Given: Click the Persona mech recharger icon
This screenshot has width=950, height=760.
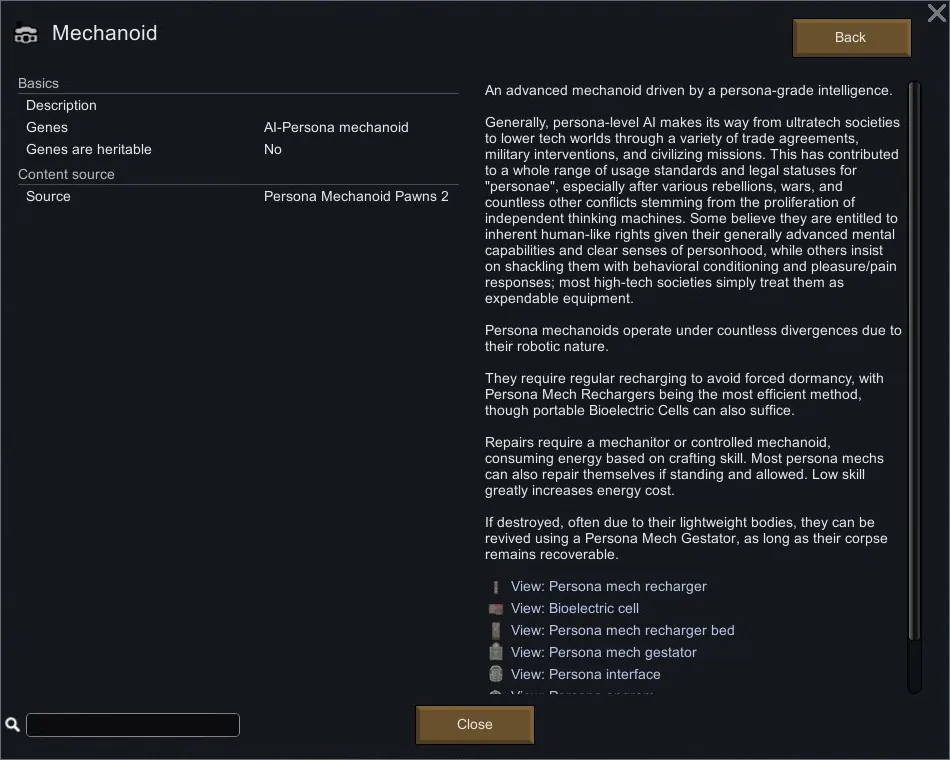Looking at the screenshot, I should click(x=495, y=587).
